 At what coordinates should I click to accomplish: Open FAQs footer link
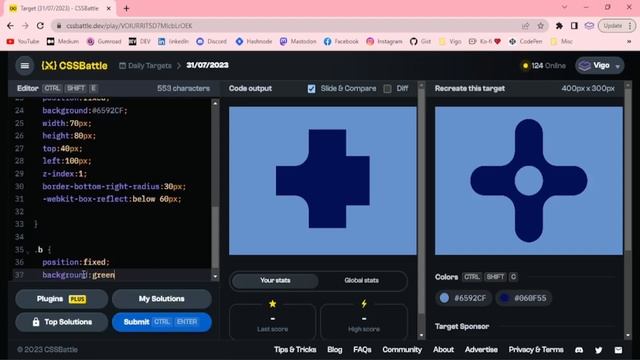click(x=362, y=350)
